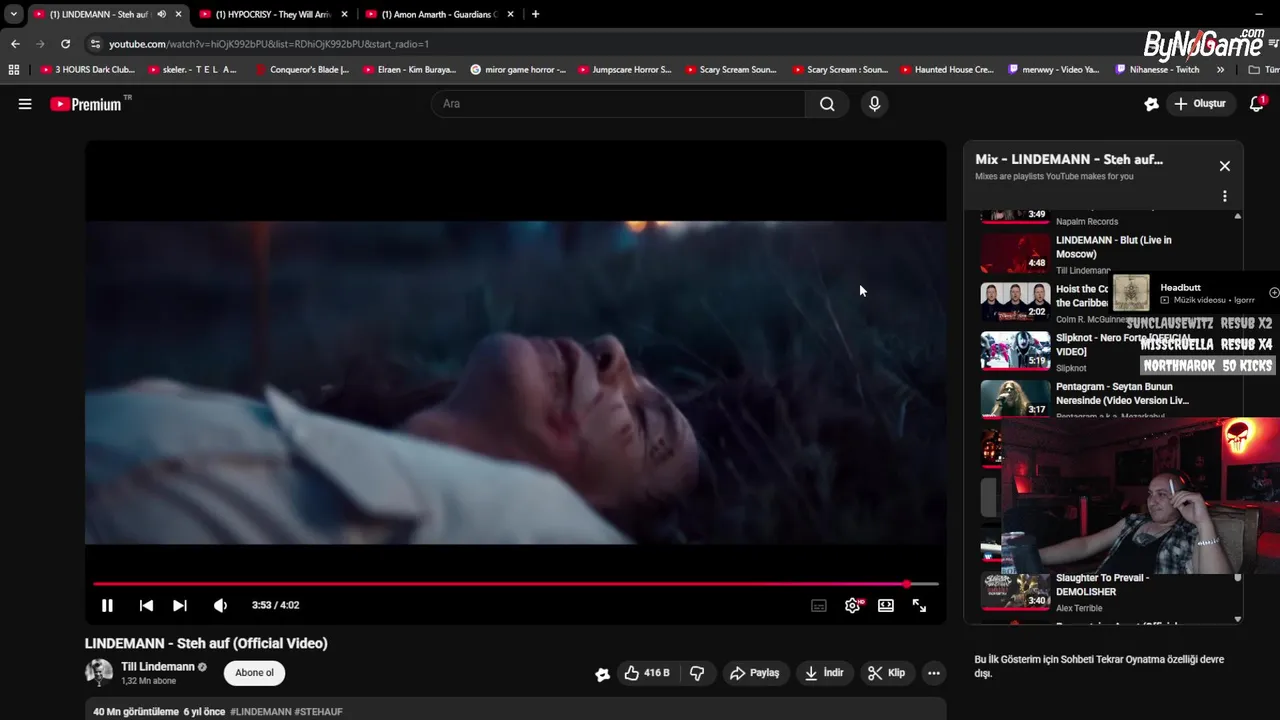Viewport: 1280px width, 720px height.
Task: Open Till Lindemann channel name link
Action: (x=158, y=667)
